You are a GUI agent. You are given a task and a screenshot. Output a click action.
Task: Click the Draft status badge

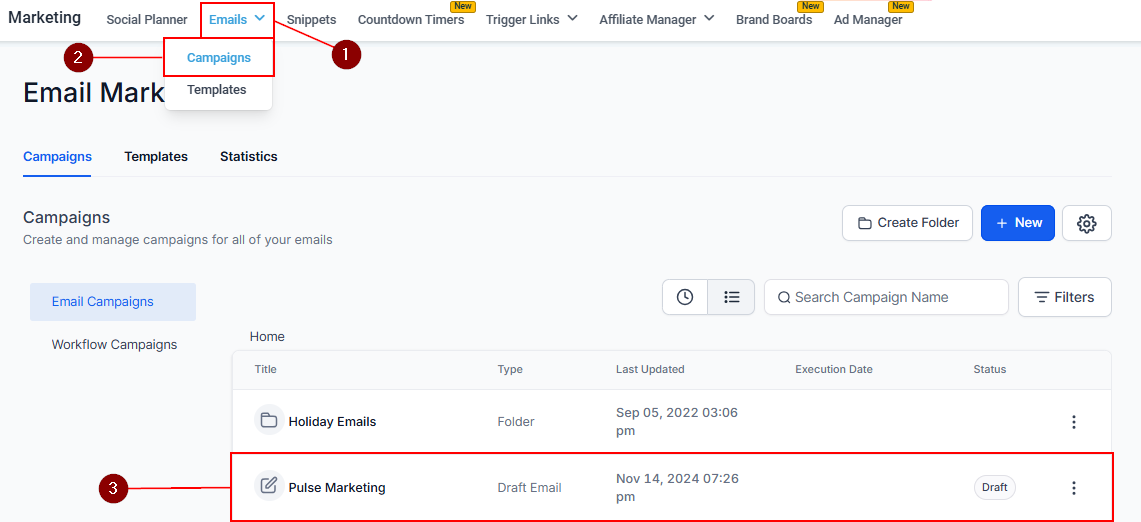[x=995, y=488]
